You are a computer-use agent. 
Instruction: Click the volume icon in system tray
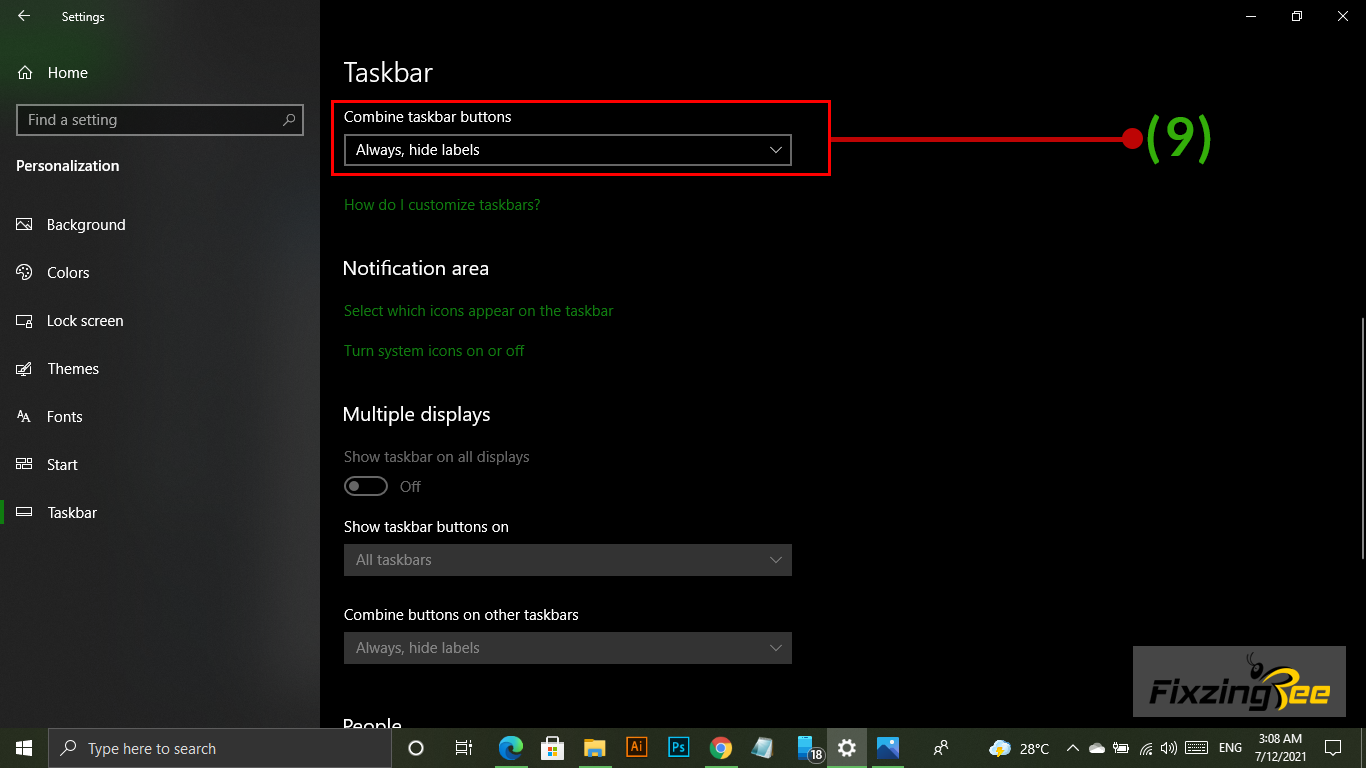[x=1168, y=748]
